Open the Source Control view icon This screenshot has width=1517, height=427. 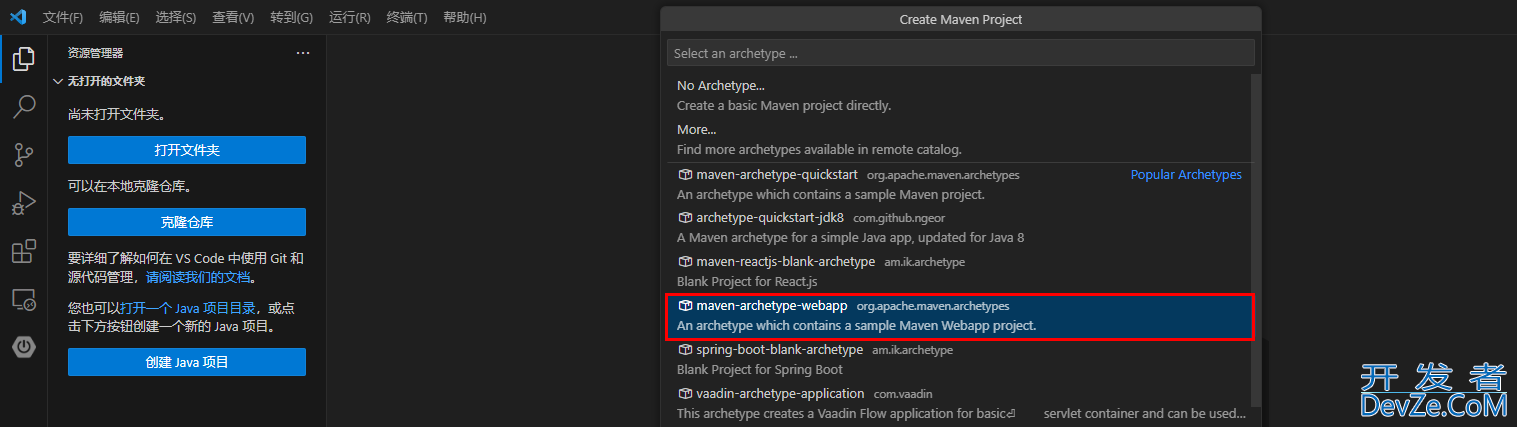(24, 154)
